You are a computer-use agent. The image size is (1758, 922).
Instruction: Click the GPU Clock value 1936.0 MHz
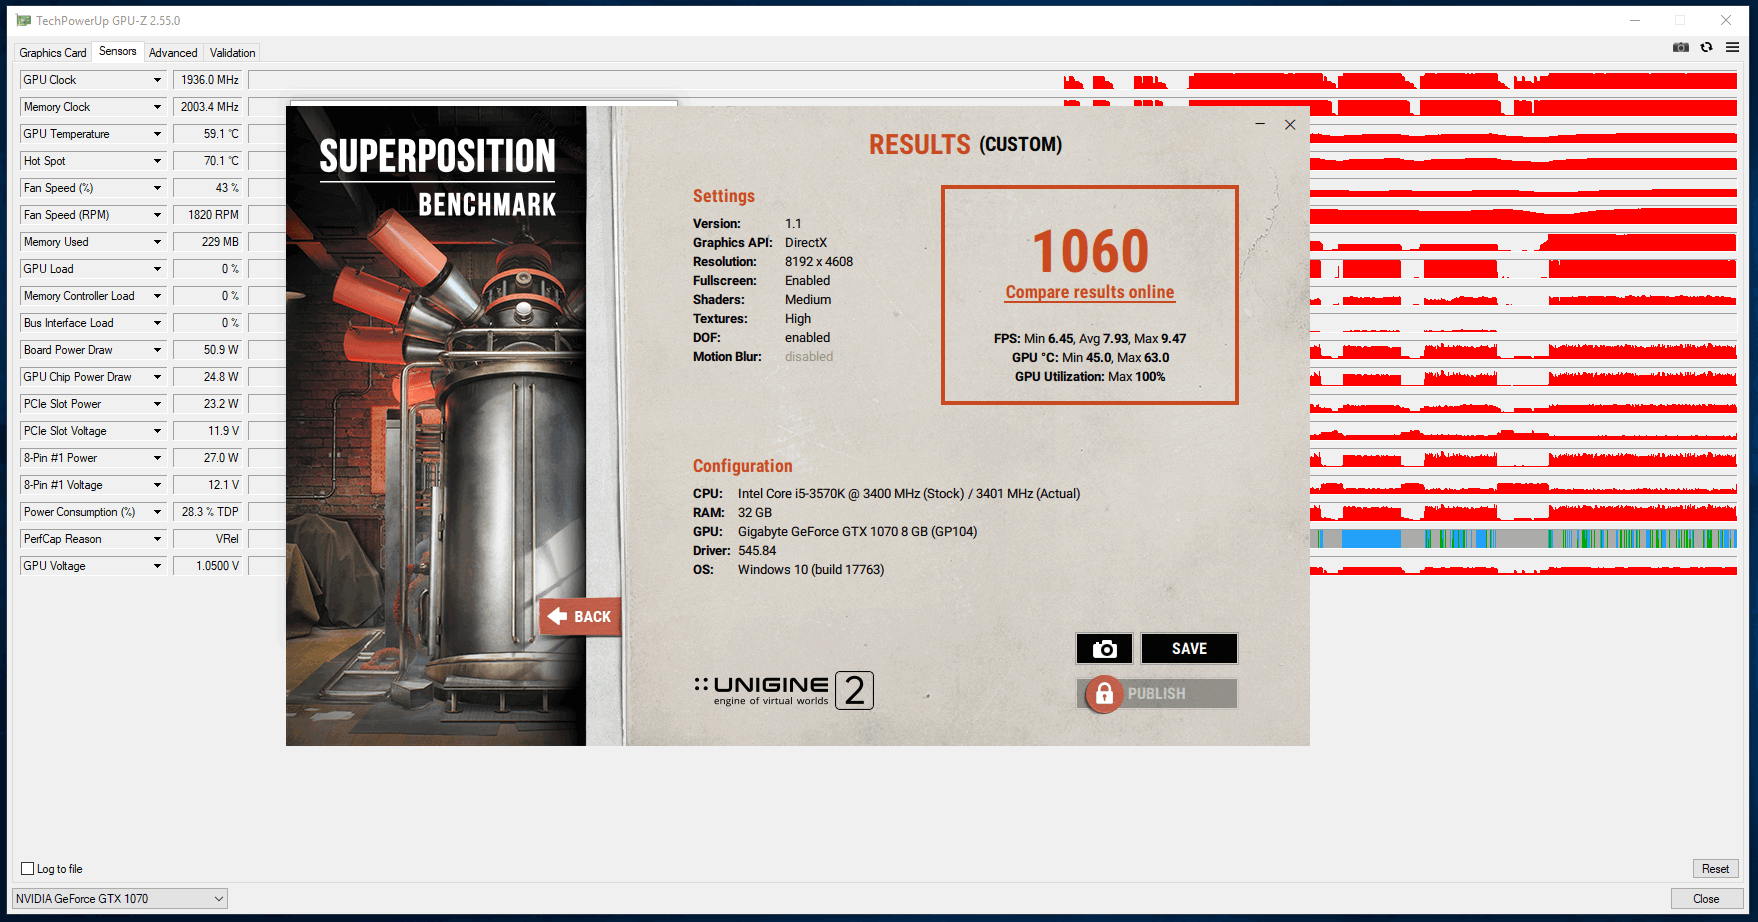pos(210,80)
